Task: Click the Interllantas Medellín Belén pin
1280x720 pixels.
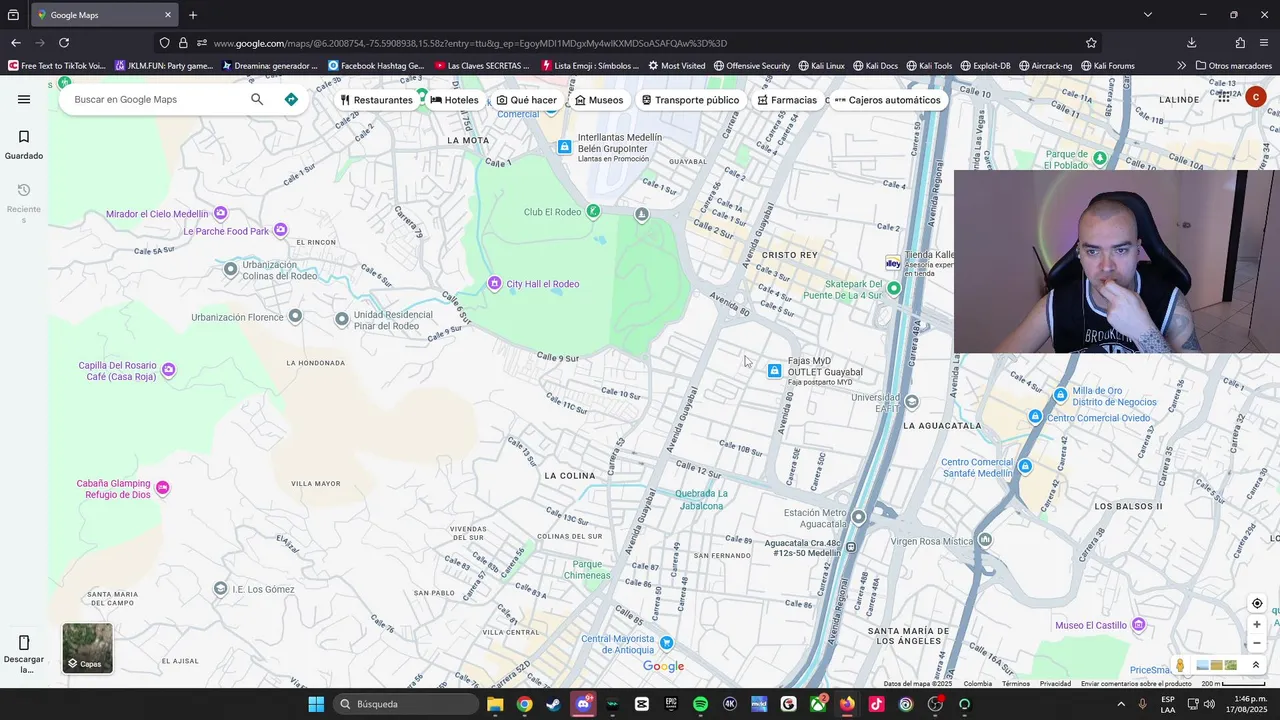Action: tap(565, 147)
